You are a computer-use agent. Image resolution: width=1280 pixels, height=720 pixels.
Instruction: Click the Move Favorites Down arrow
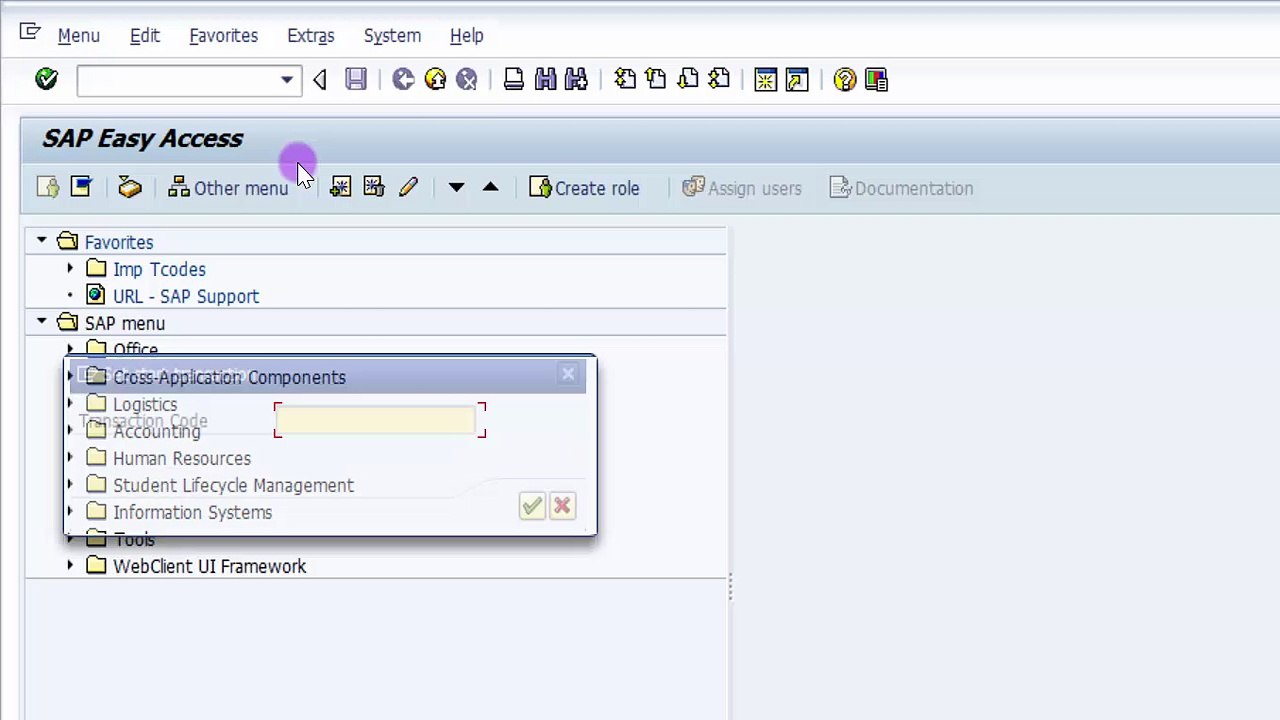click(456, 187)
